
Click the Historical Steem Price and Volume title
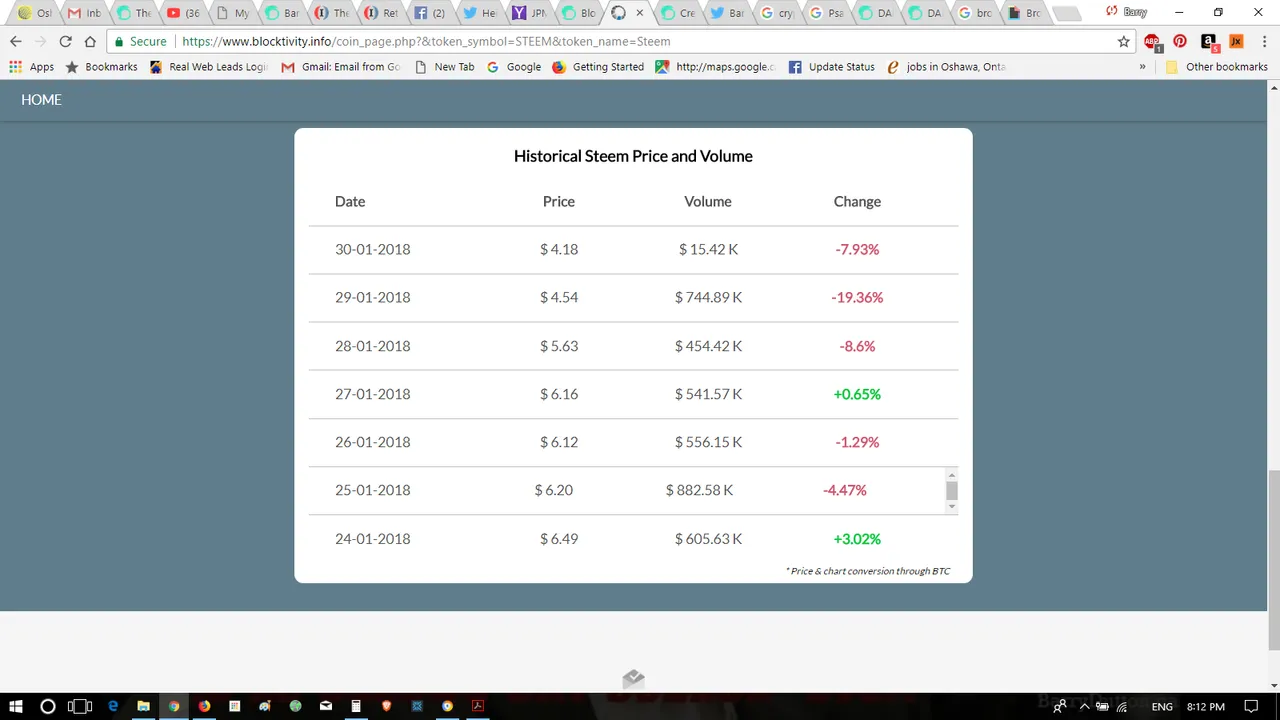coord(633,156)
